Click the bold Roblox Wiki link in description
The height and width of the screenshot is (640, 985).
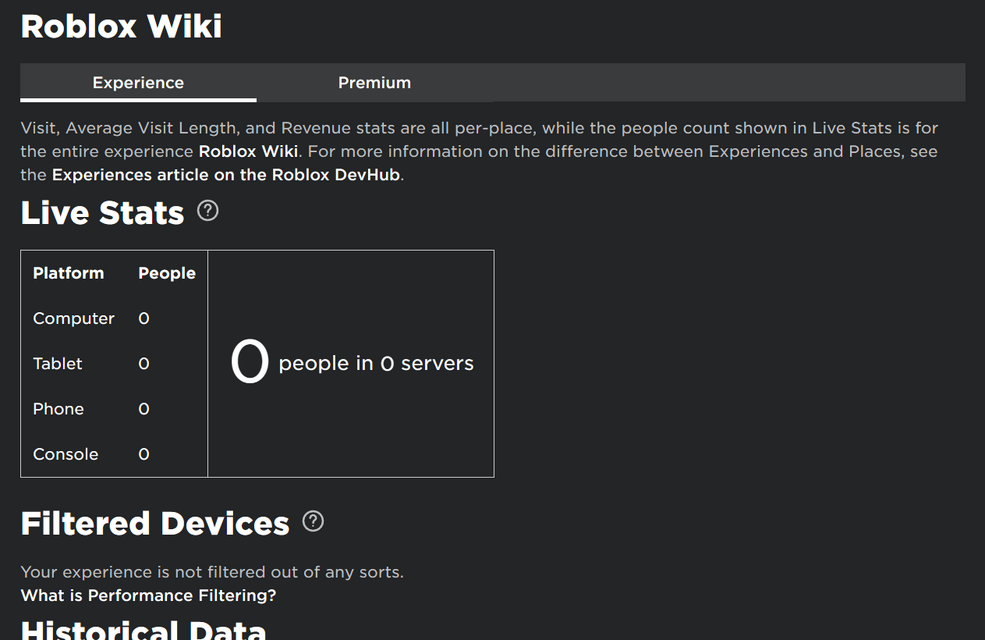[x=248, y=152]
